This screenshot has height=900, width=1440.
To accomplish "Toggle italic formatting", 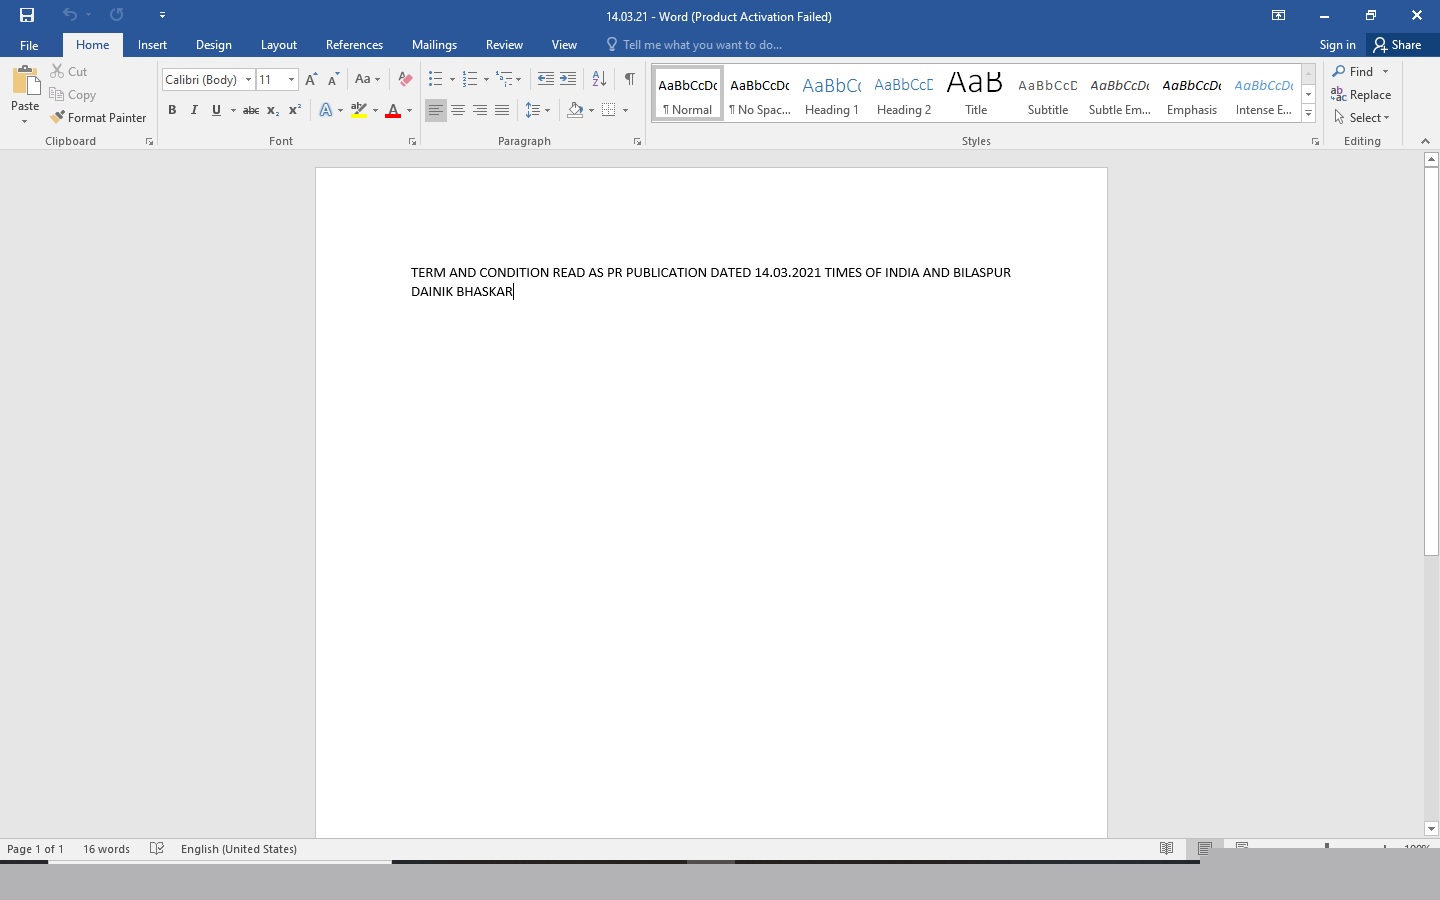I will [194, 110].
